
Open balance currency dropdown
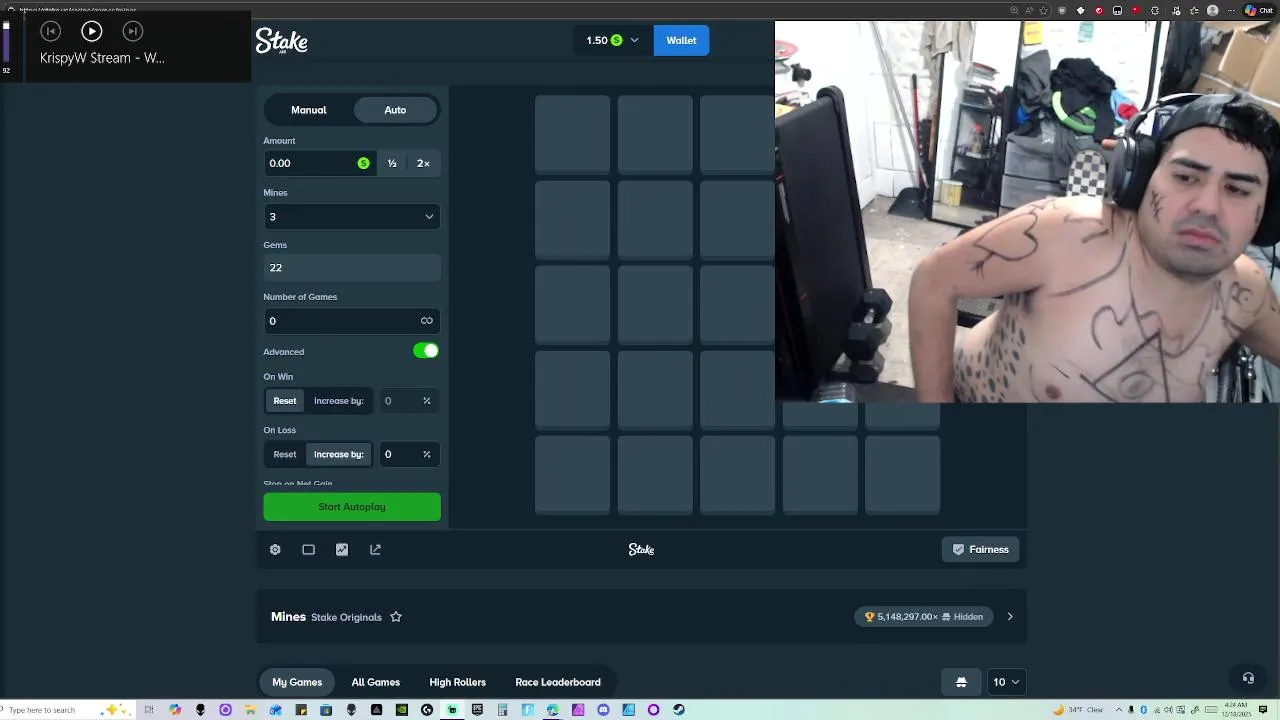coord(634,40)
